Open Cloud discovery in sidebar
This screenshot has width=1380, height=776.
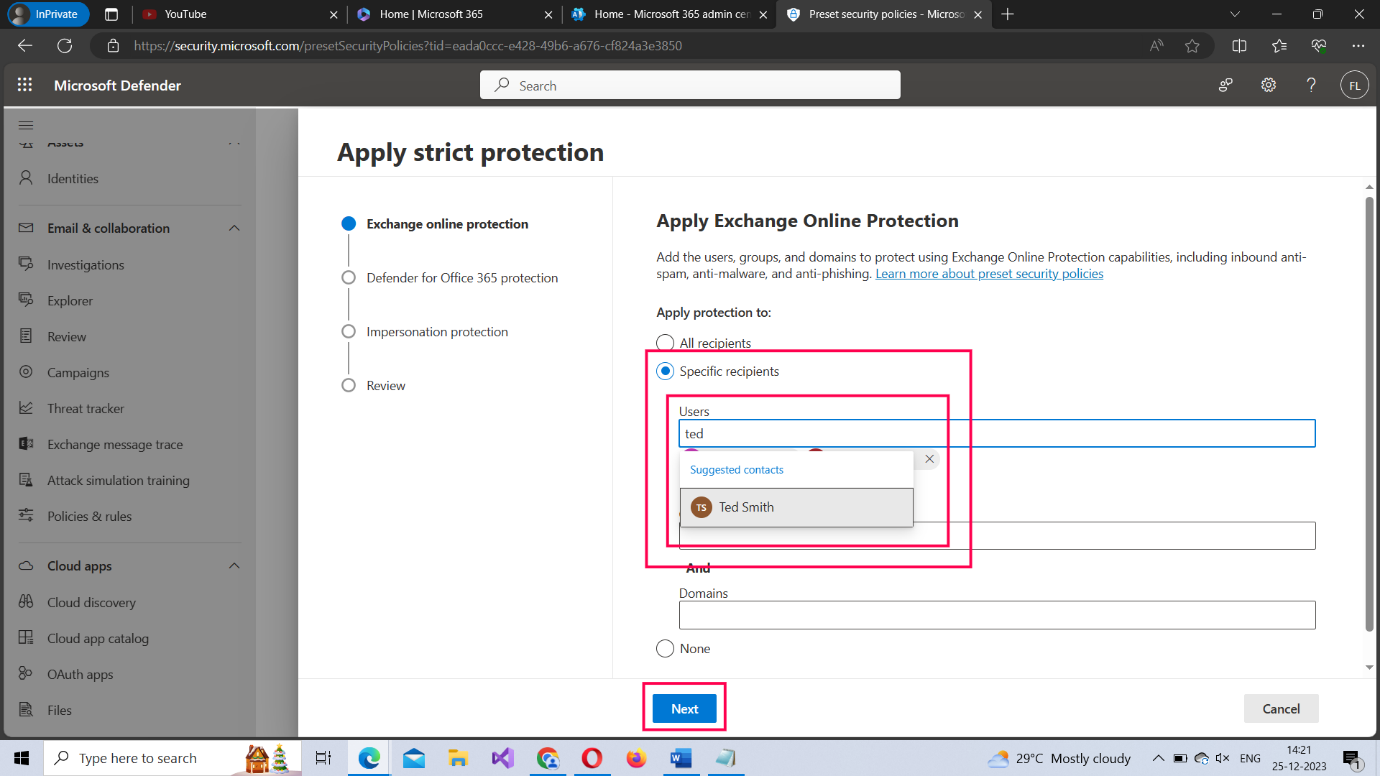pos(91,602)
